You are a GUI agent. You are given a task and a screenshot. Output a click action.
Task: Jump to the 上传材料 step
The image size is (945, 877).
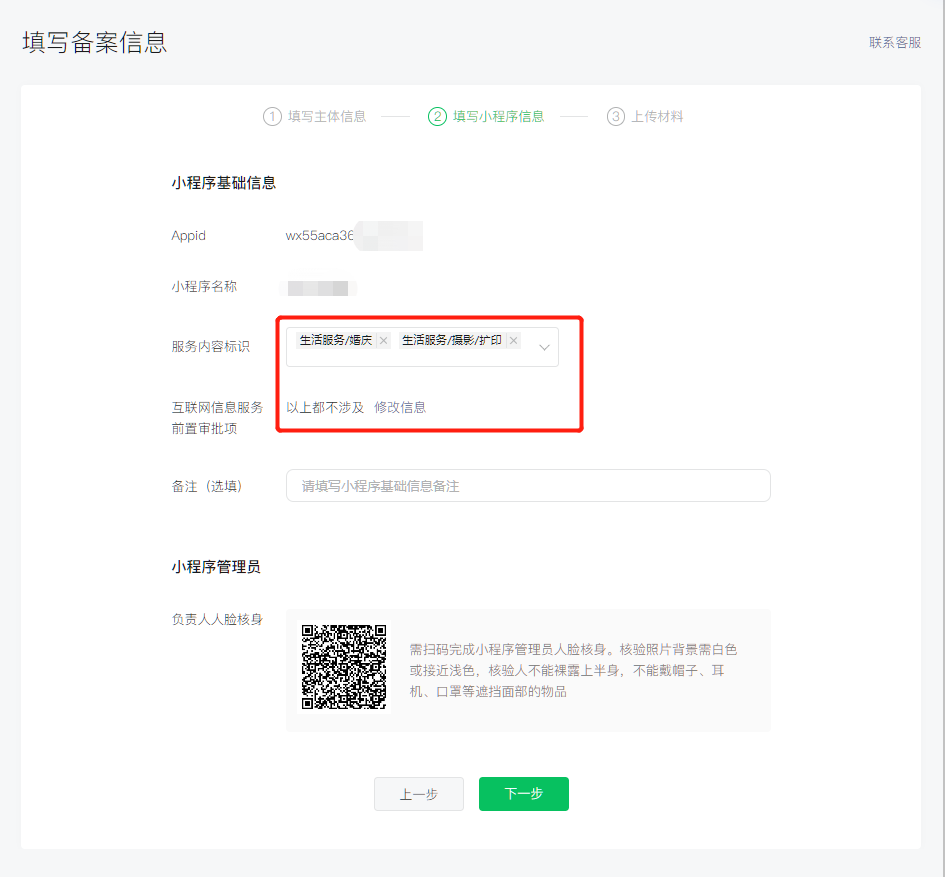coord(657,116)
